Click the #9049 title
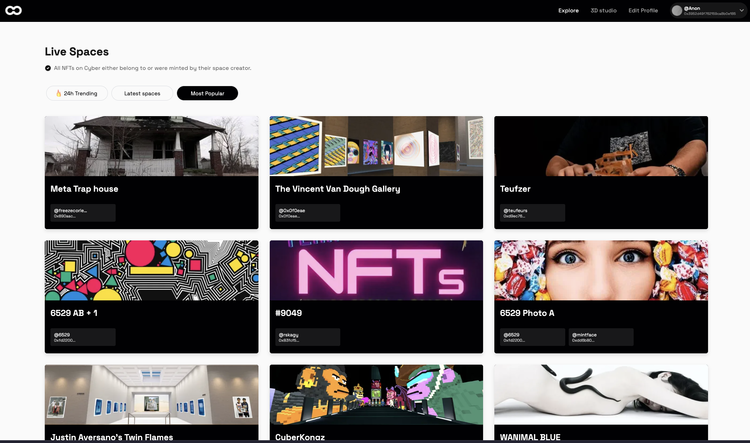750x443 pixels. (288, 313)
